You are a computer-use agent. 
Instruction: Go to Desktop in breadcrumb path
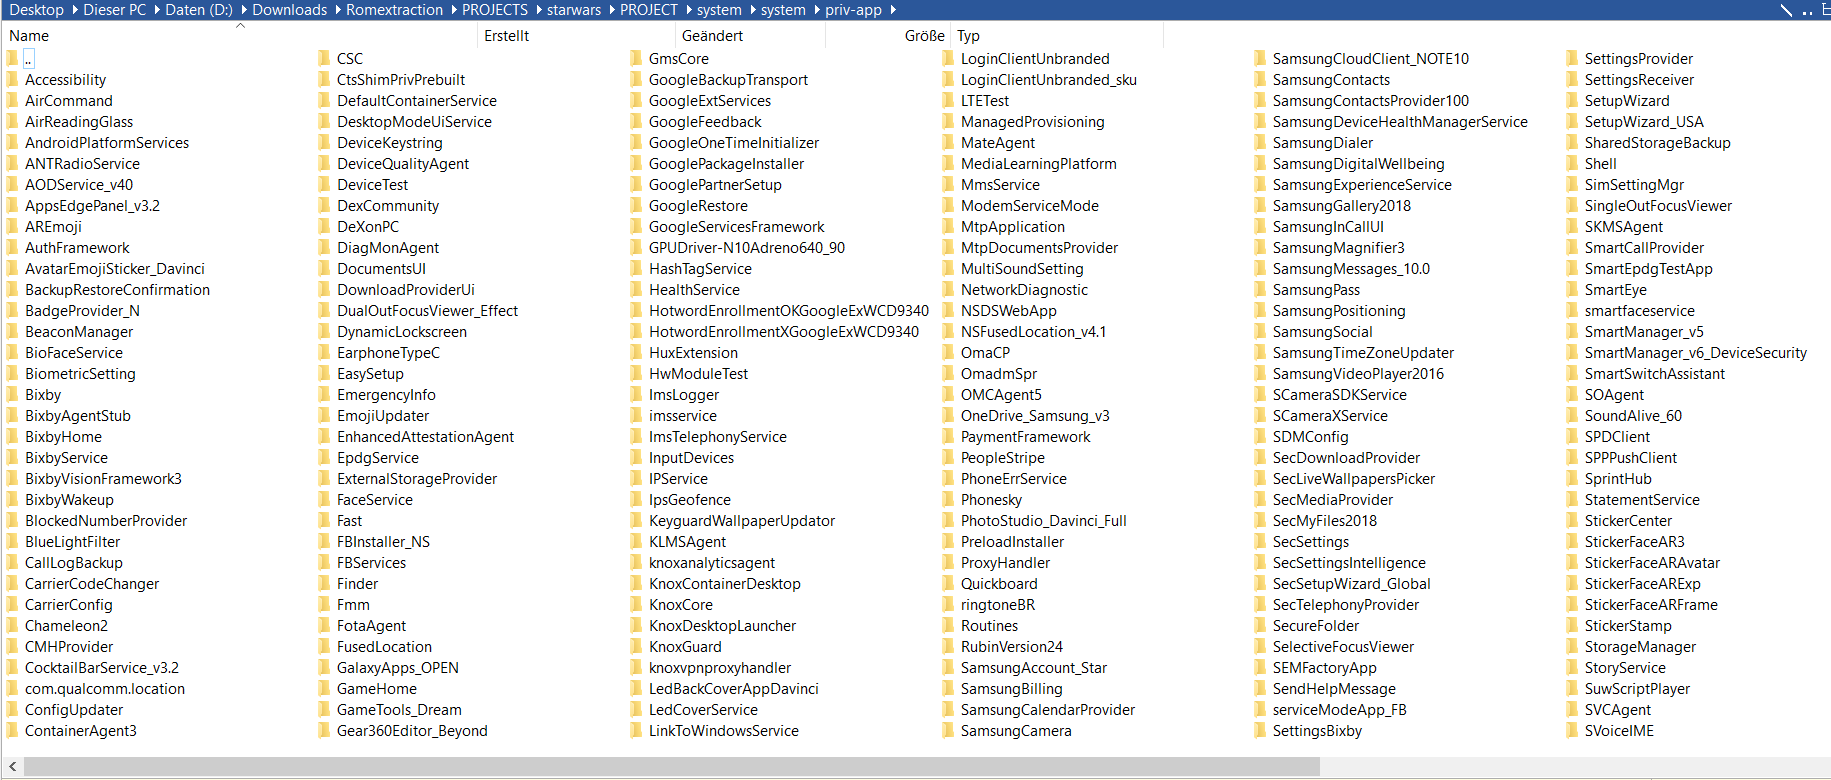tap(36, 10)
